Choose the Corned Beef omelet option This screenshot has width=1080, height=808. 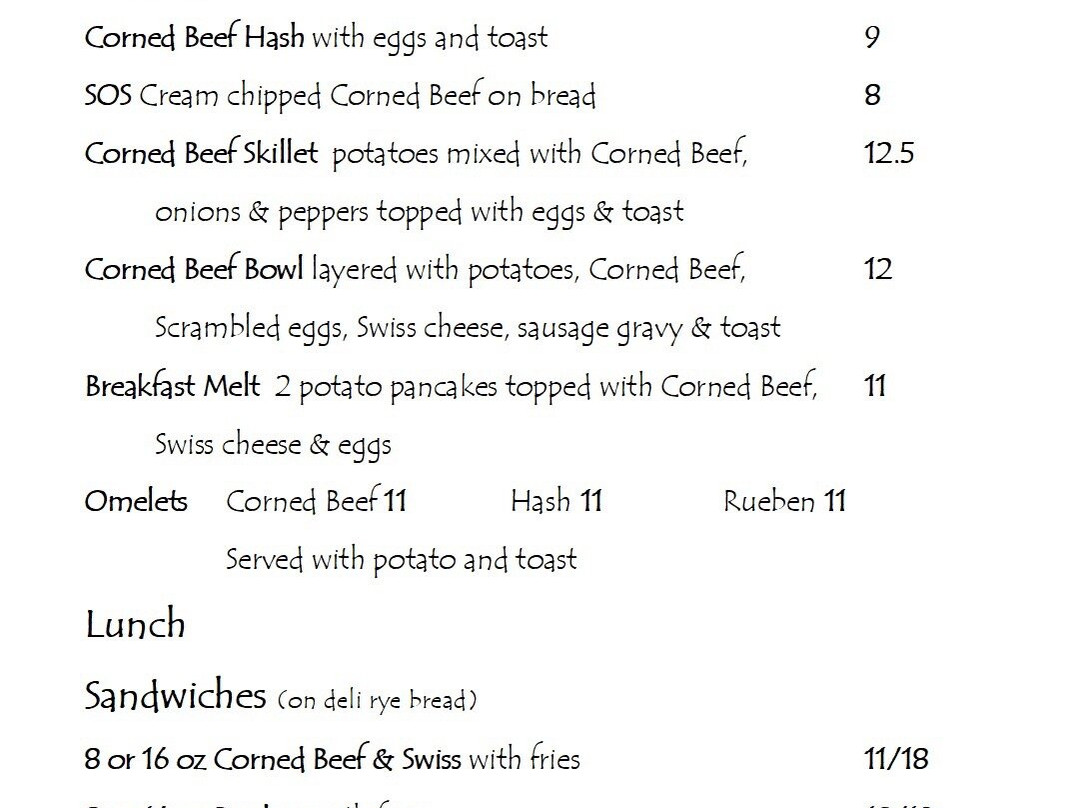[x=316, y=501]
